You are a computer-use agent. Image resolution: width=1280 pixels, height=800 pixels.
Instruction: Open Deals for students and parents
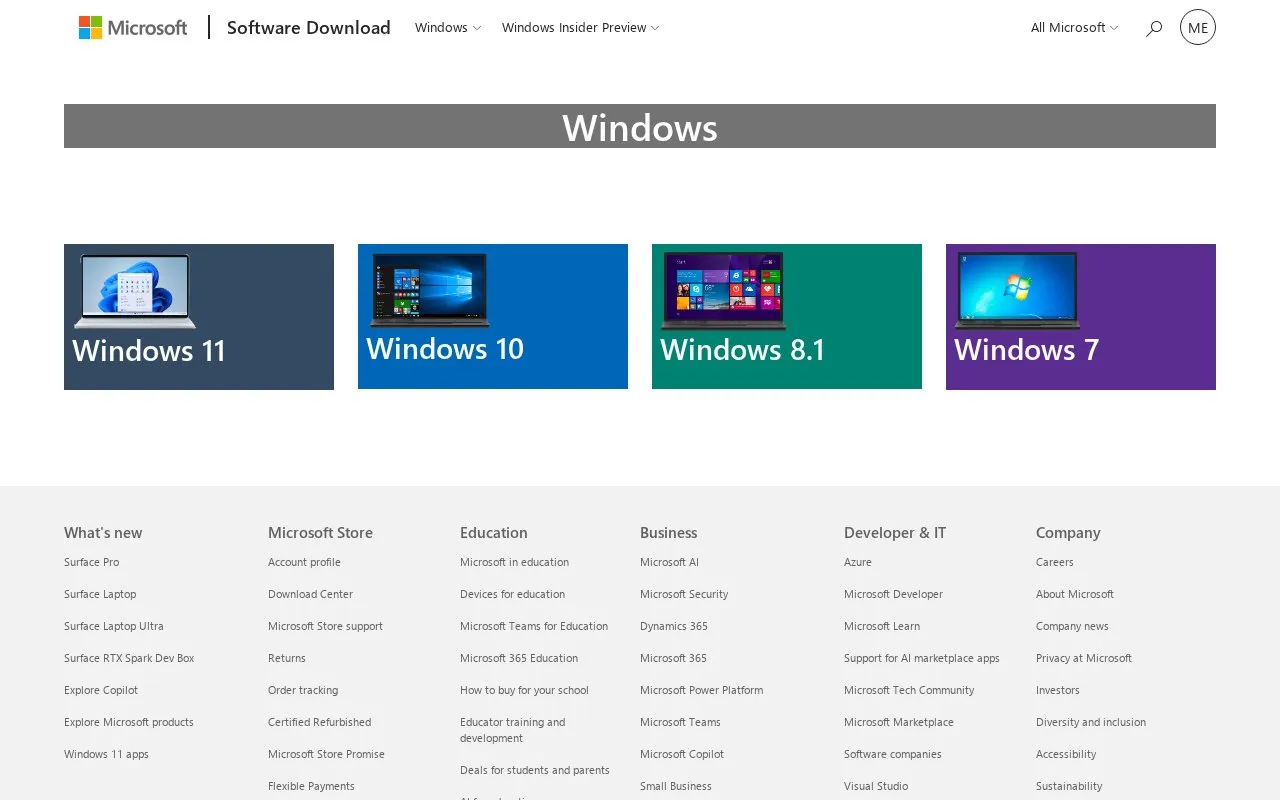tap(535, 770)
